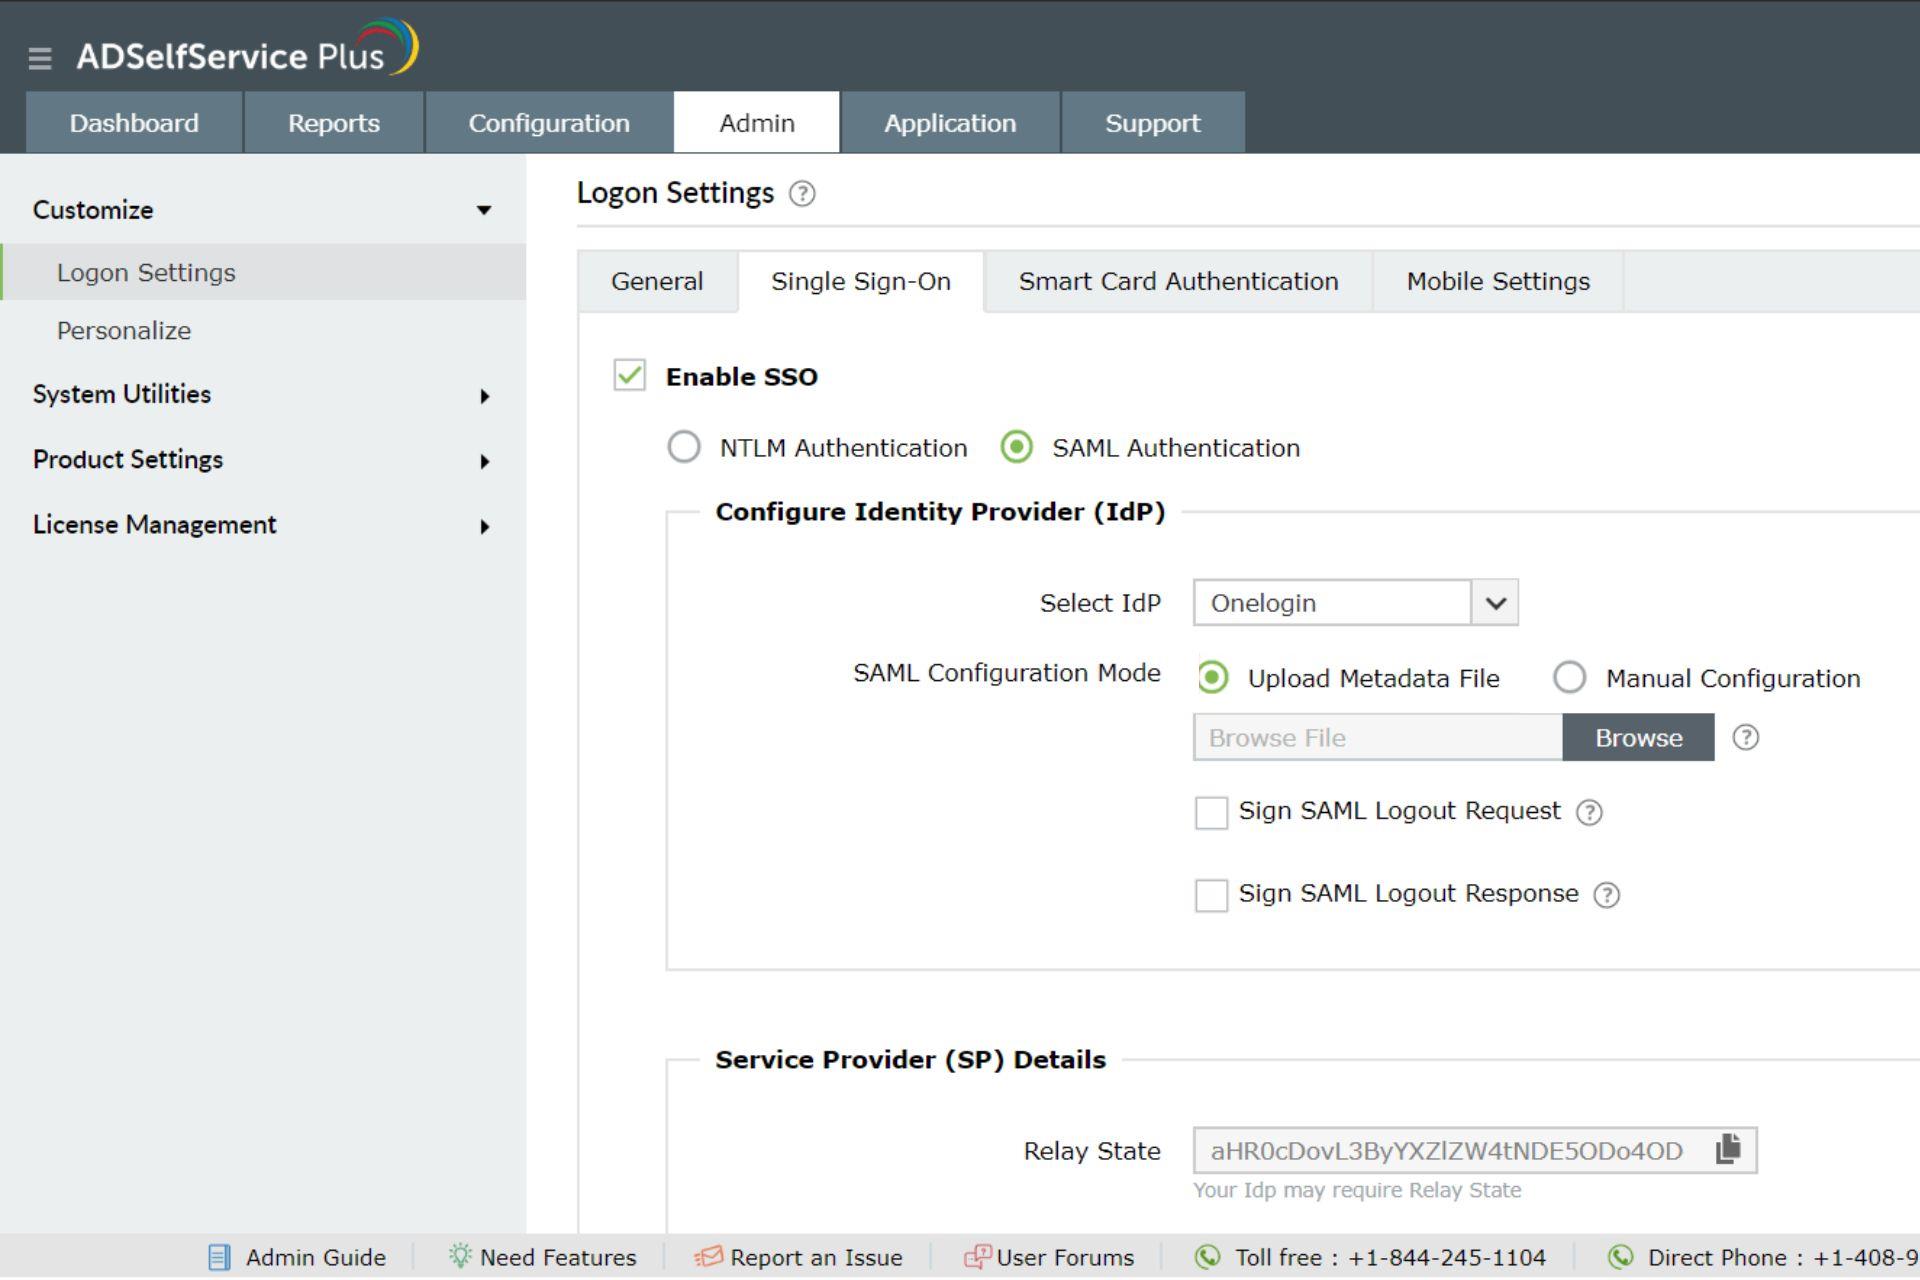Click the Report an Issue icon
Viewport: 1920px width, 1280px height.
click(x=708, y=1257)
